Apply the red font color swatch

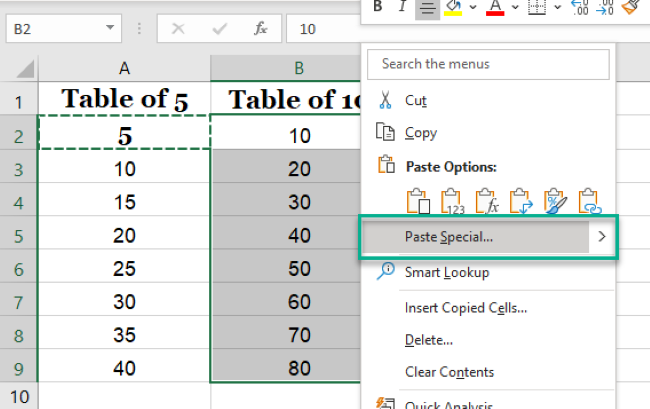[x=494, y=8]
